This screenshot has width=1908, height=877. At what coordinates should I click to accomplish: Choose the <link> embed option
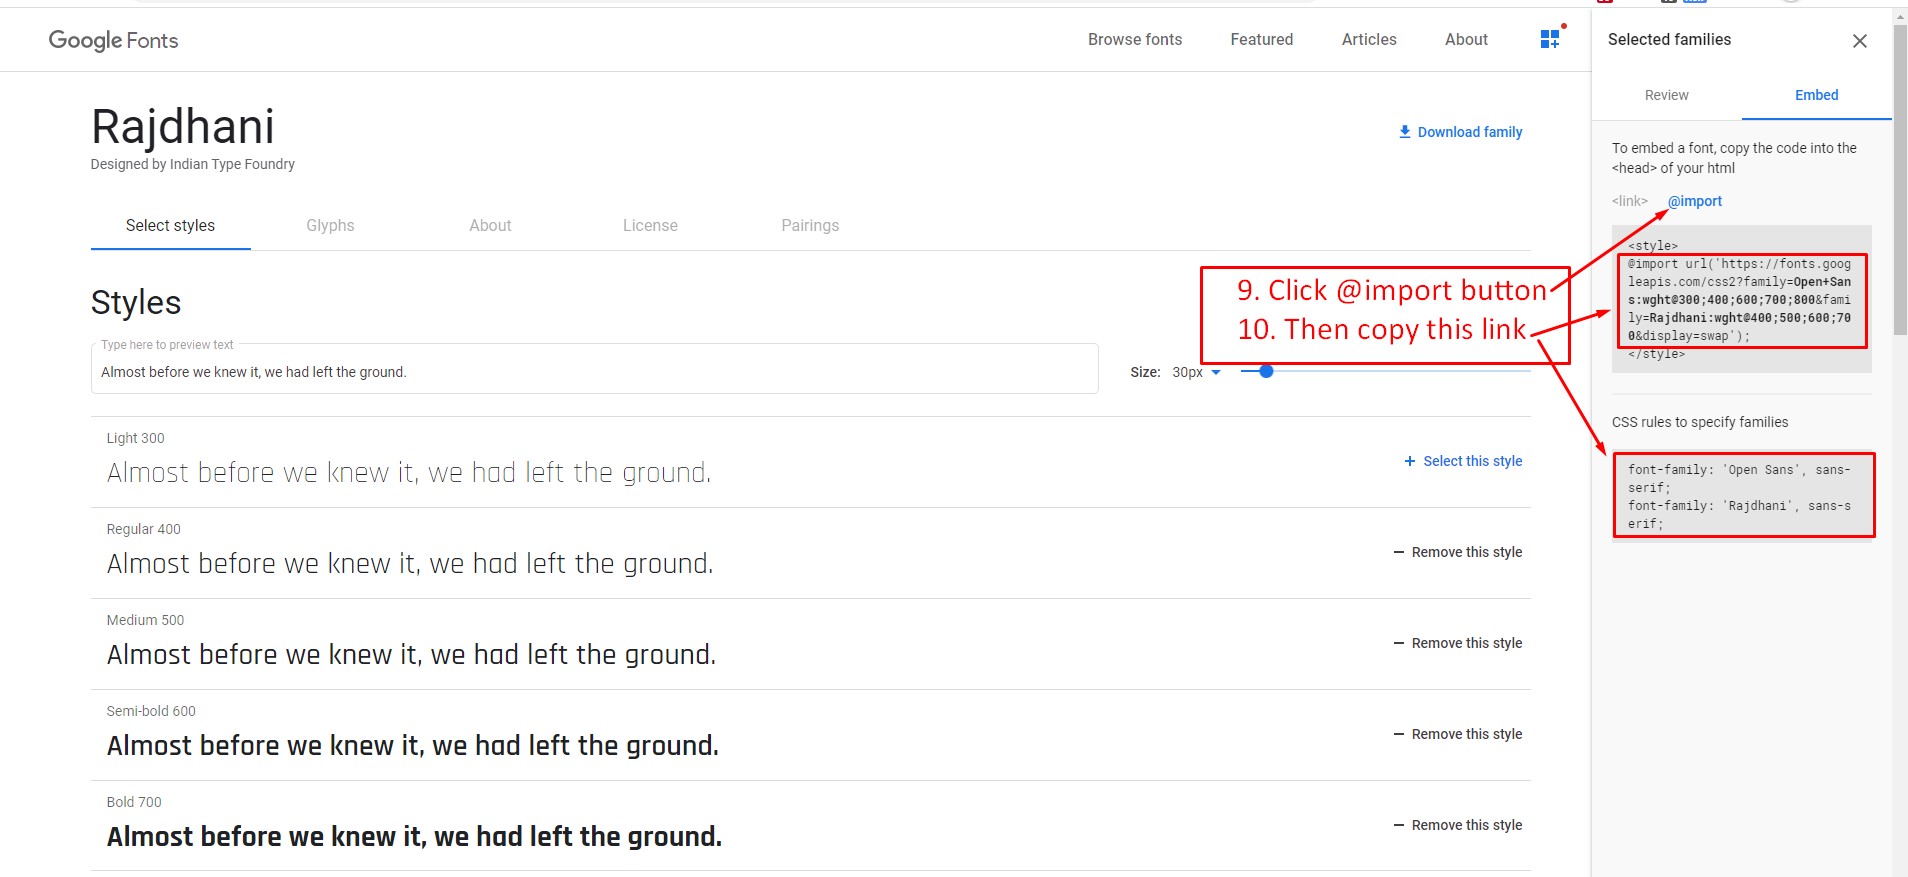(x=1629, y=201)
